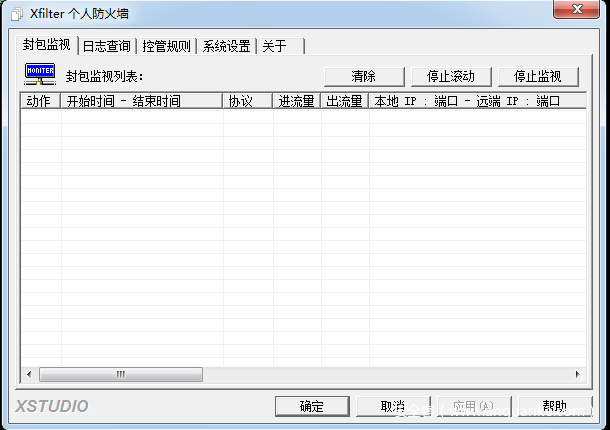Click the 清除 button
This screenshot has height=430, width=610.
coord(364,77)
